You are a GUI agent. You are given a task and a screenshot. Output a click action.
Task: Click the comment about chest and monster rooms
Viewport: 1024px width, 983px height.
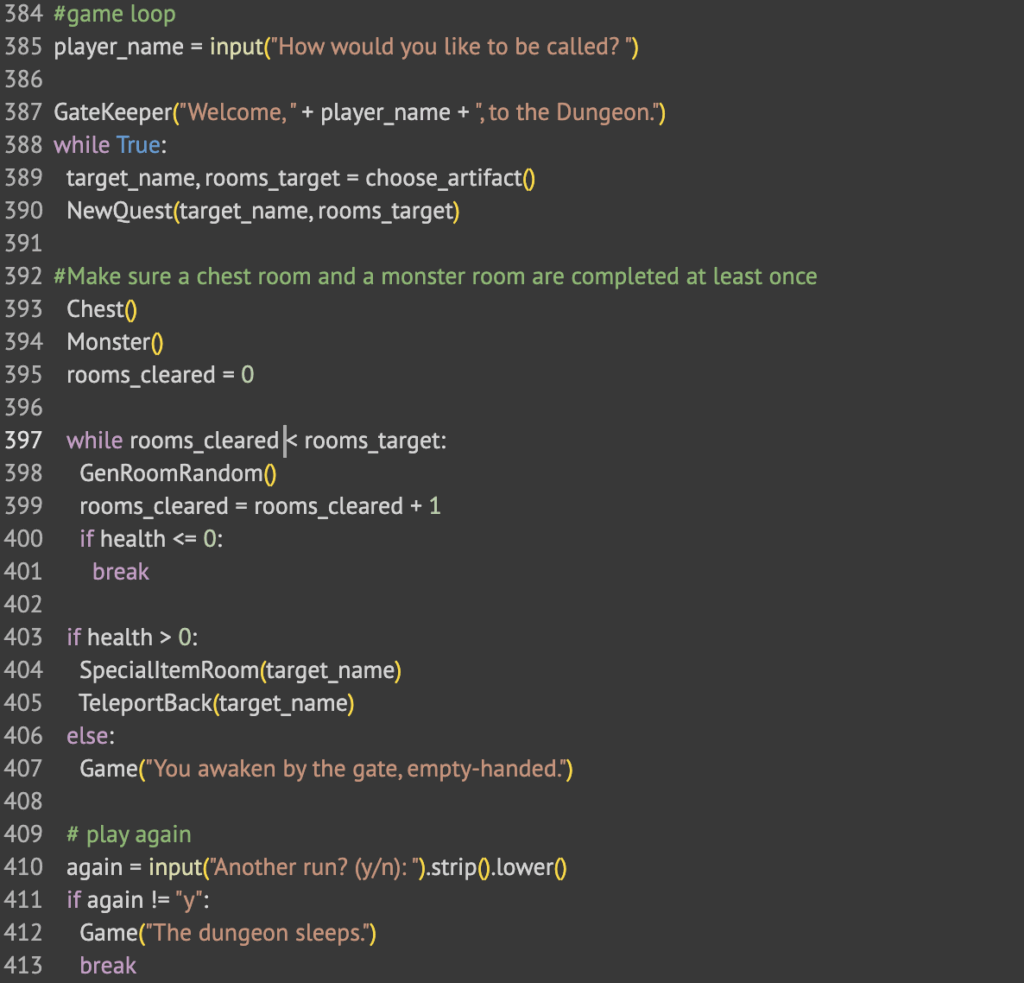[435, 276]
